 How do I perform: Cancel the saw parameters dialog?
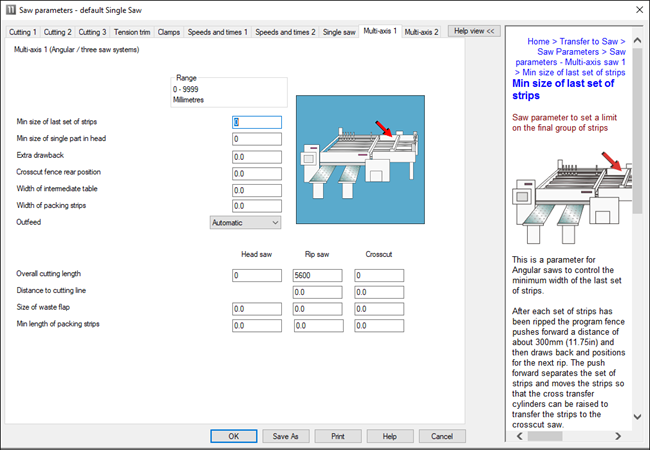tap(442, 436)
